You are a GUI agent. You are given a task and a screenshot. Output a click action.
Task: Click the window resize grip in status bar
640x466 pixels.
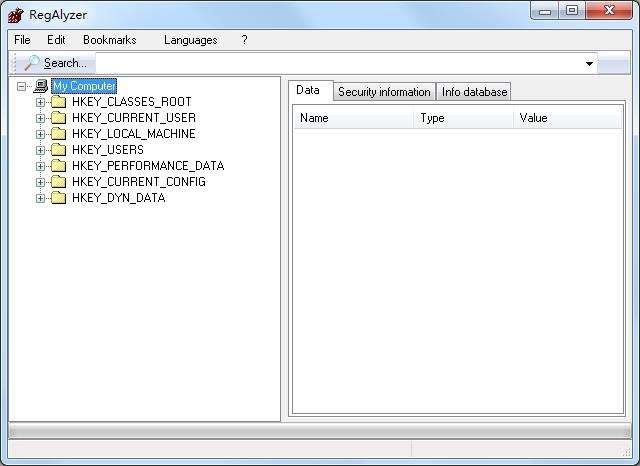[625, 451]
